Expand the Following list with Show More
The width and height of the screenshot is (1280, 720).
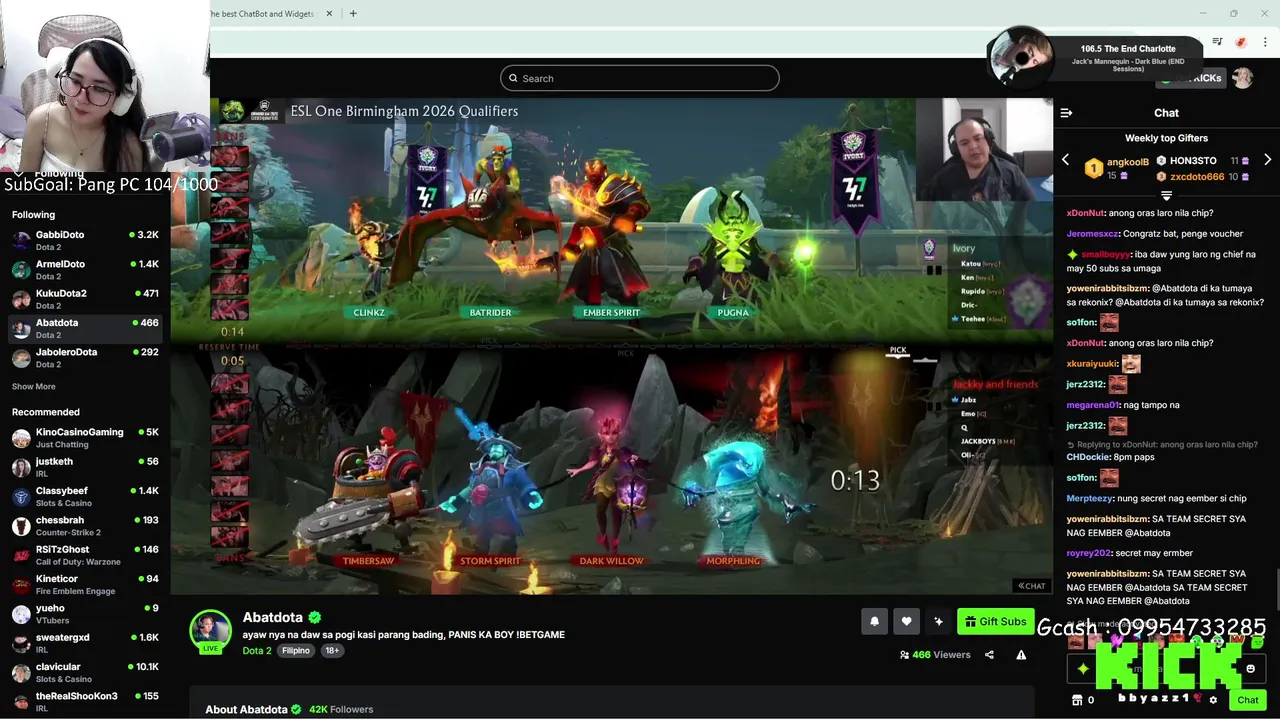pyautogui.click(x=33, y=386)
